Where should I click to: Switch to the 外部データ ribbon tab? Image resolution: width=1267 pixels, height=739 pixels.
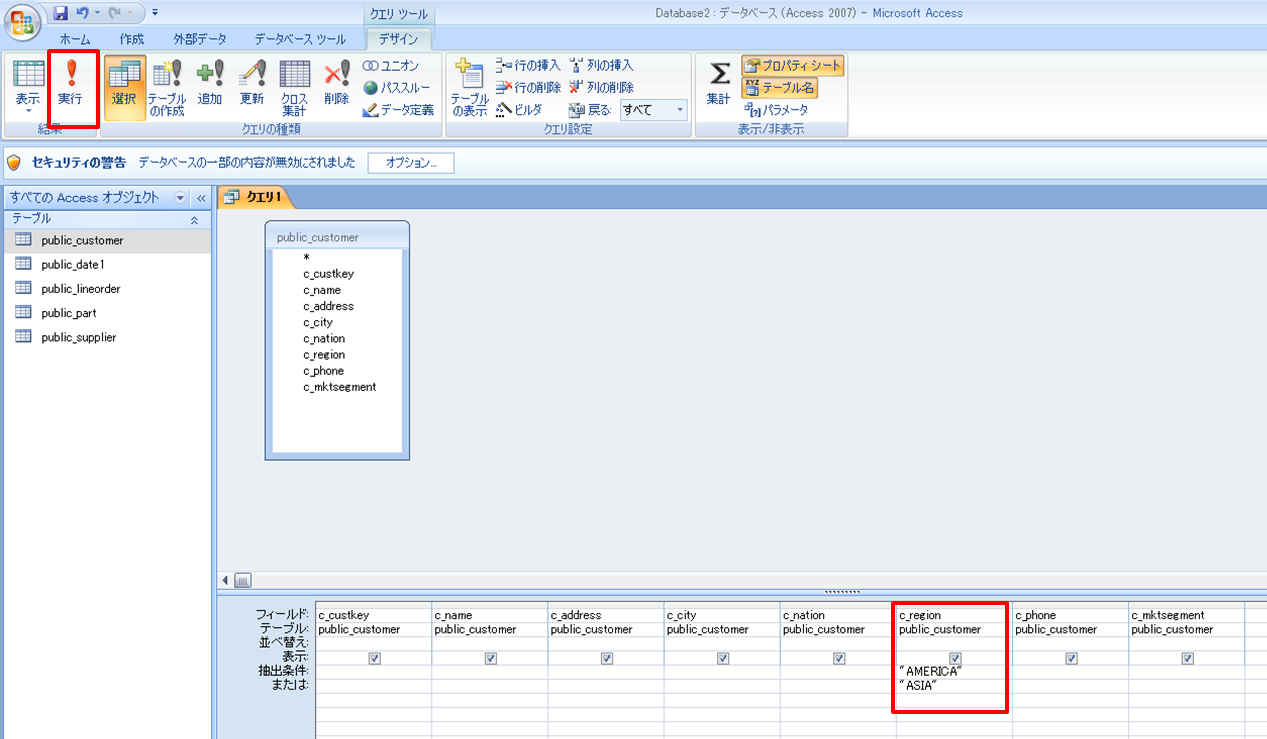(199, 39)
